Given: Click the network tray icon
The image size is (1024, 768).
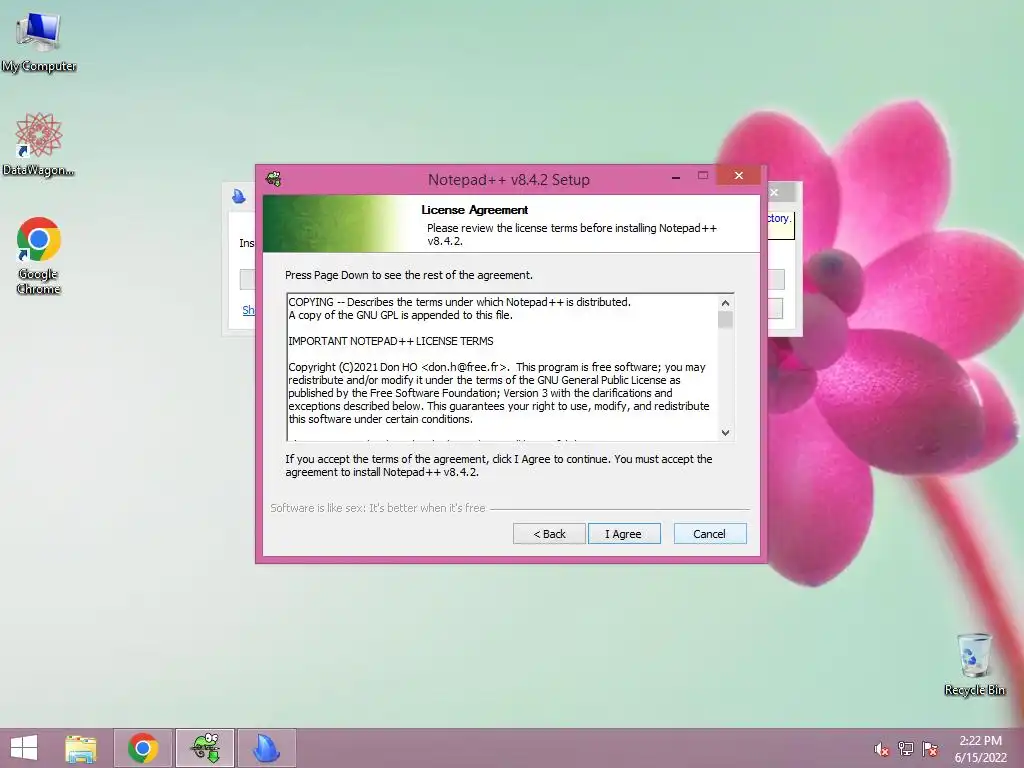Looking at the screenshot, I should (x=906, y=749).
